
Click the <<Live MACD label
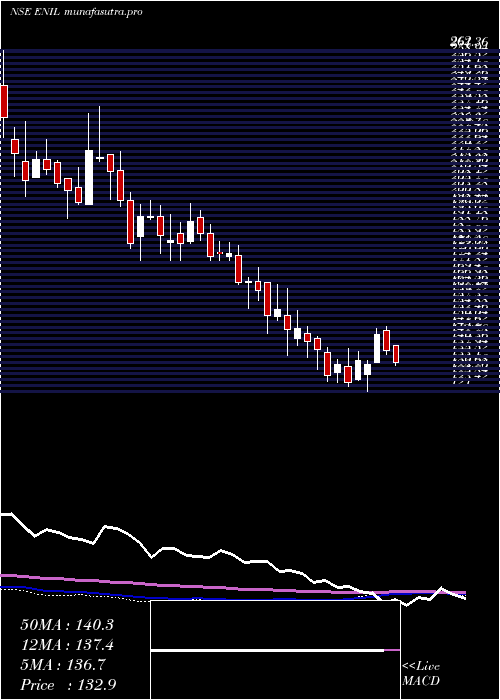tap(421, 674)
